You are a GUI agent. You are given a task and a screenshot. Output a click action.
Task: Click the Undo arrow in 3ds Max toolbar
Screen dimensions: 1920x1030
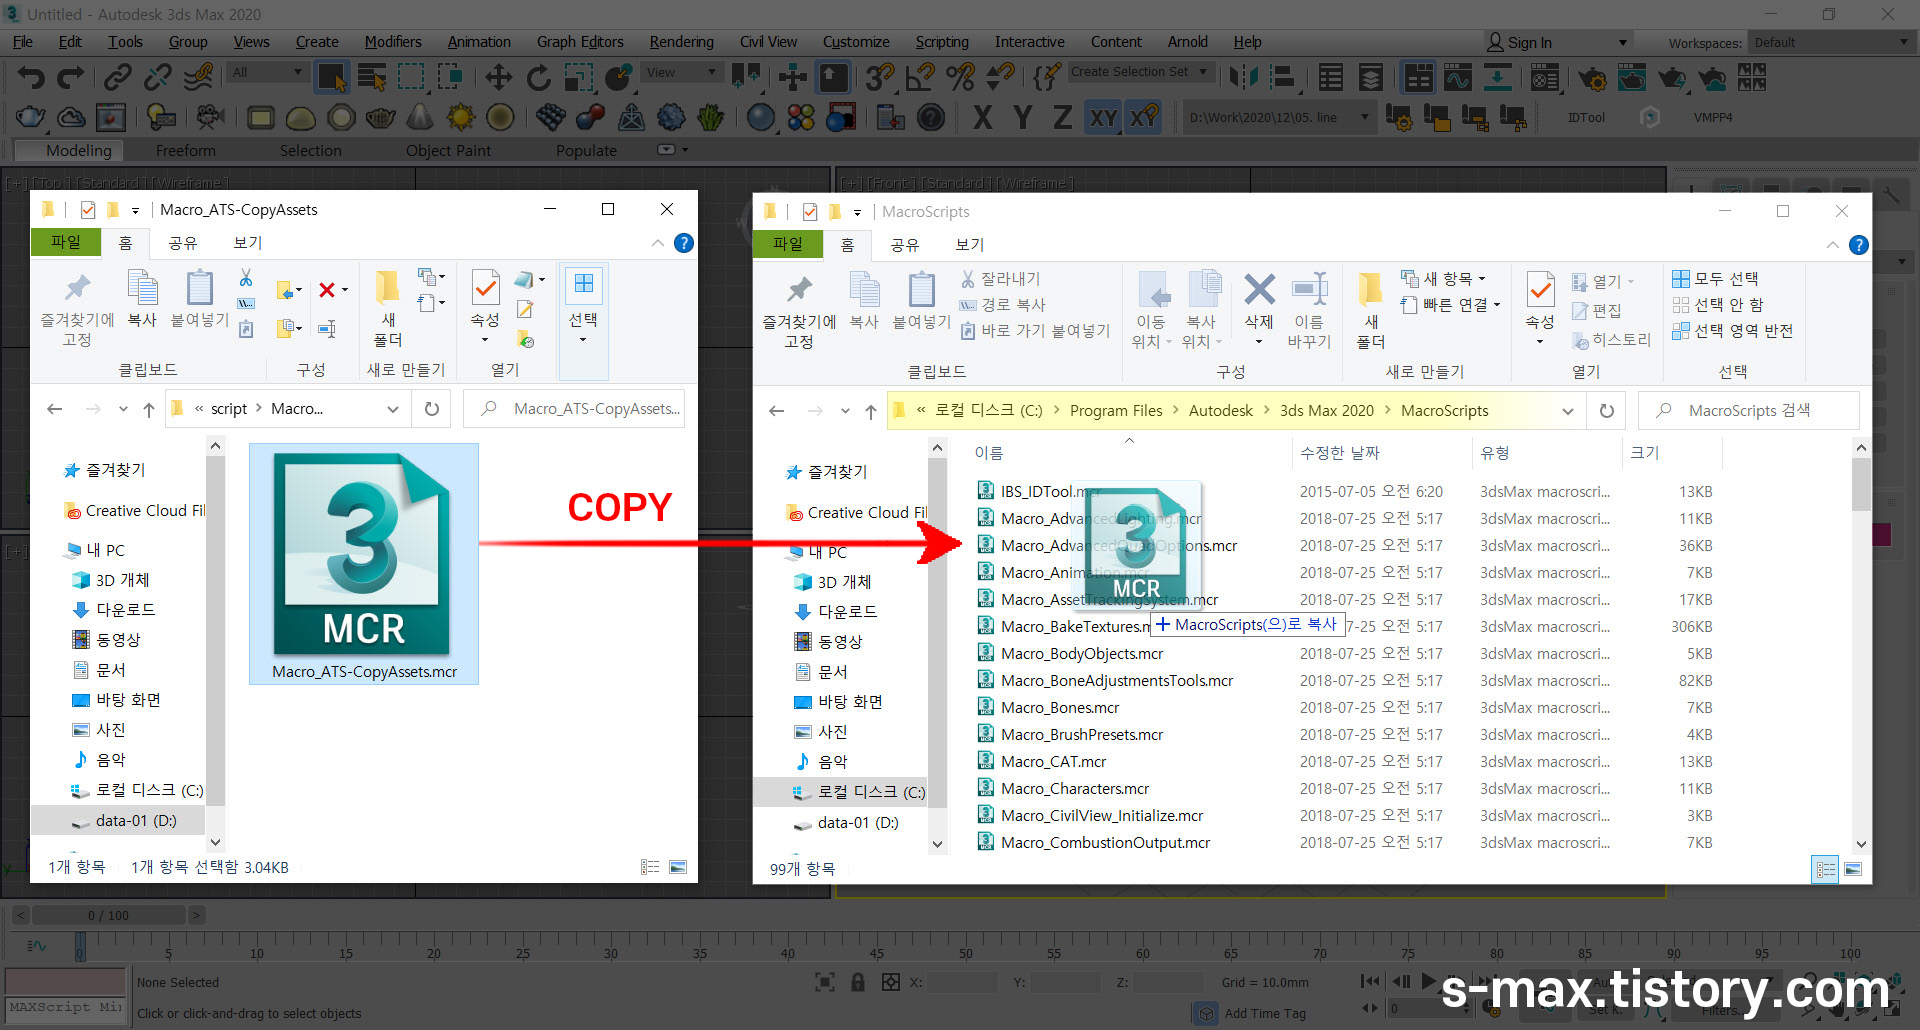tap(31, 78)
